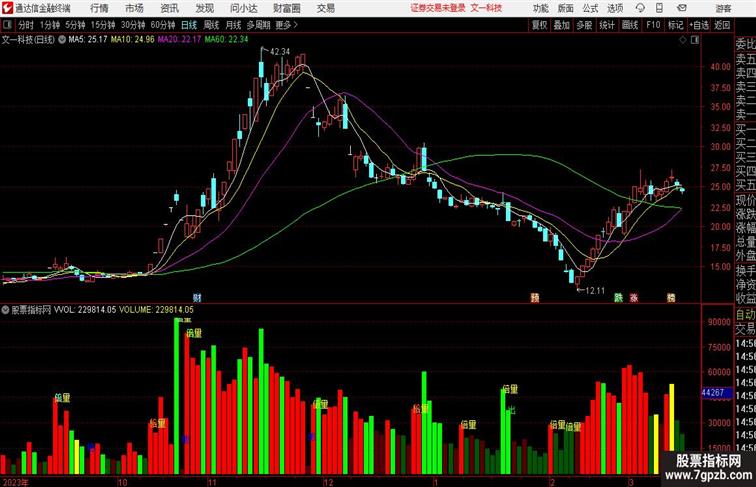
Task: Click the 12.11 low price label
Action: click(x=594, y=290)
